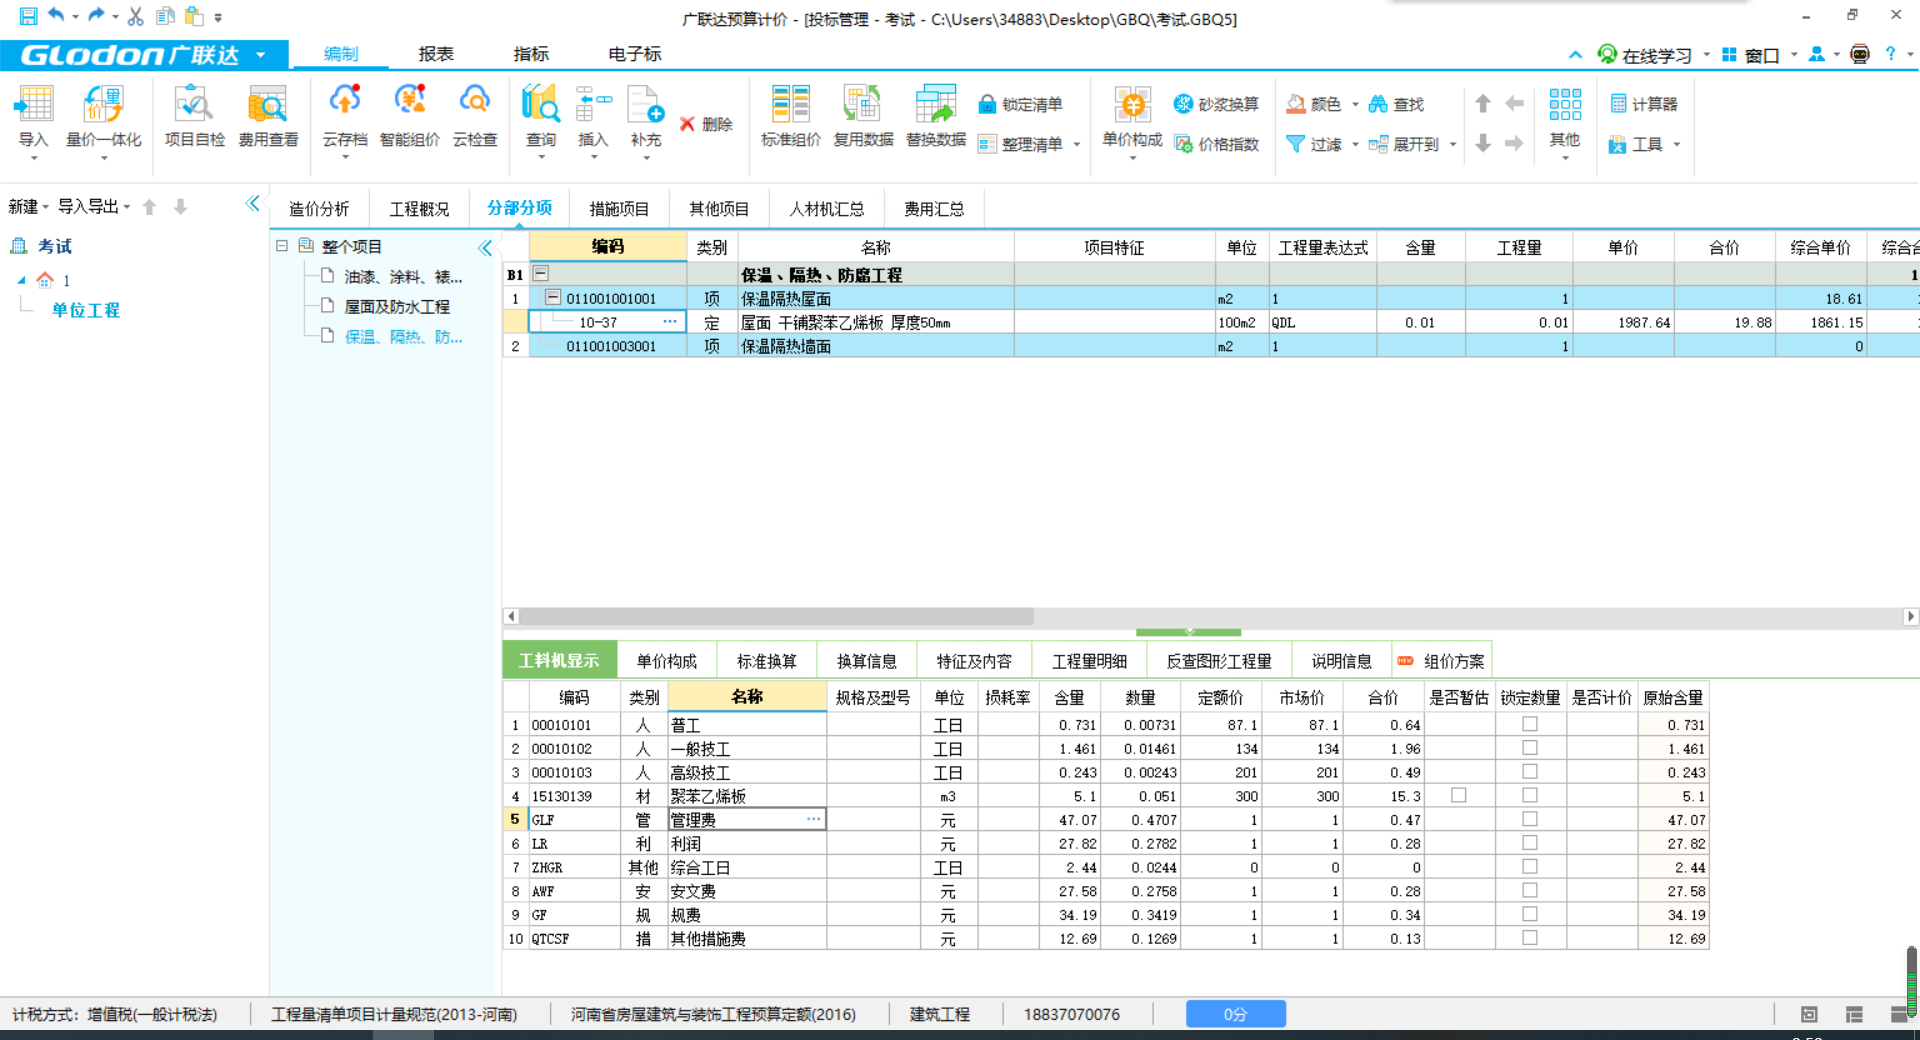Viewport: 1920px width, 1040px height.
Task: Open the 导入导出 dropdown
Action: click(x=94, y=206)
